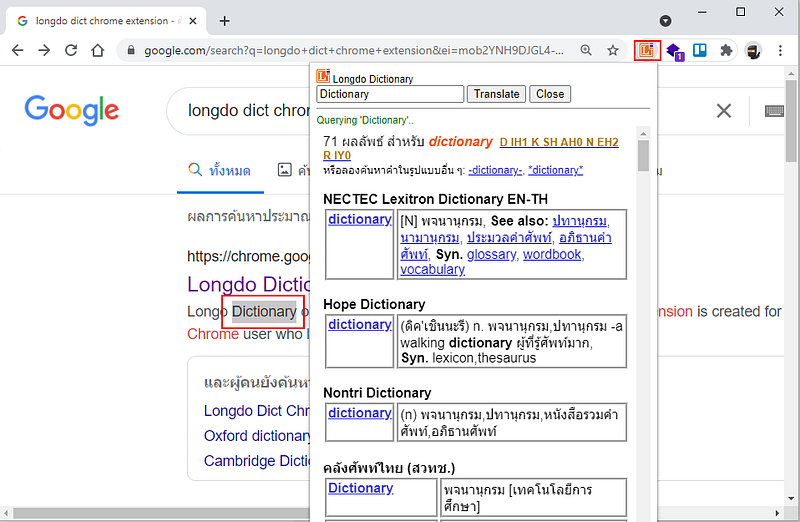The image size is (800, 522).
Task: Open the vocabulary synonym link
Action: coord(433,269)
